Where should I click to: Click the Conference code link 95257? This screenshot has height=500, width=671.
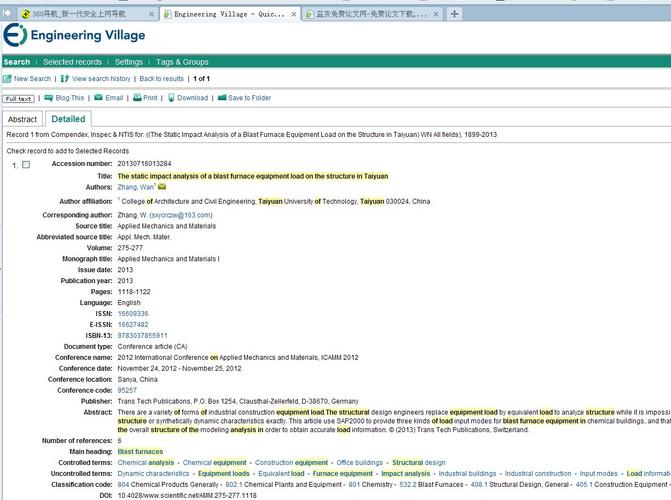[x=127, y=390]
